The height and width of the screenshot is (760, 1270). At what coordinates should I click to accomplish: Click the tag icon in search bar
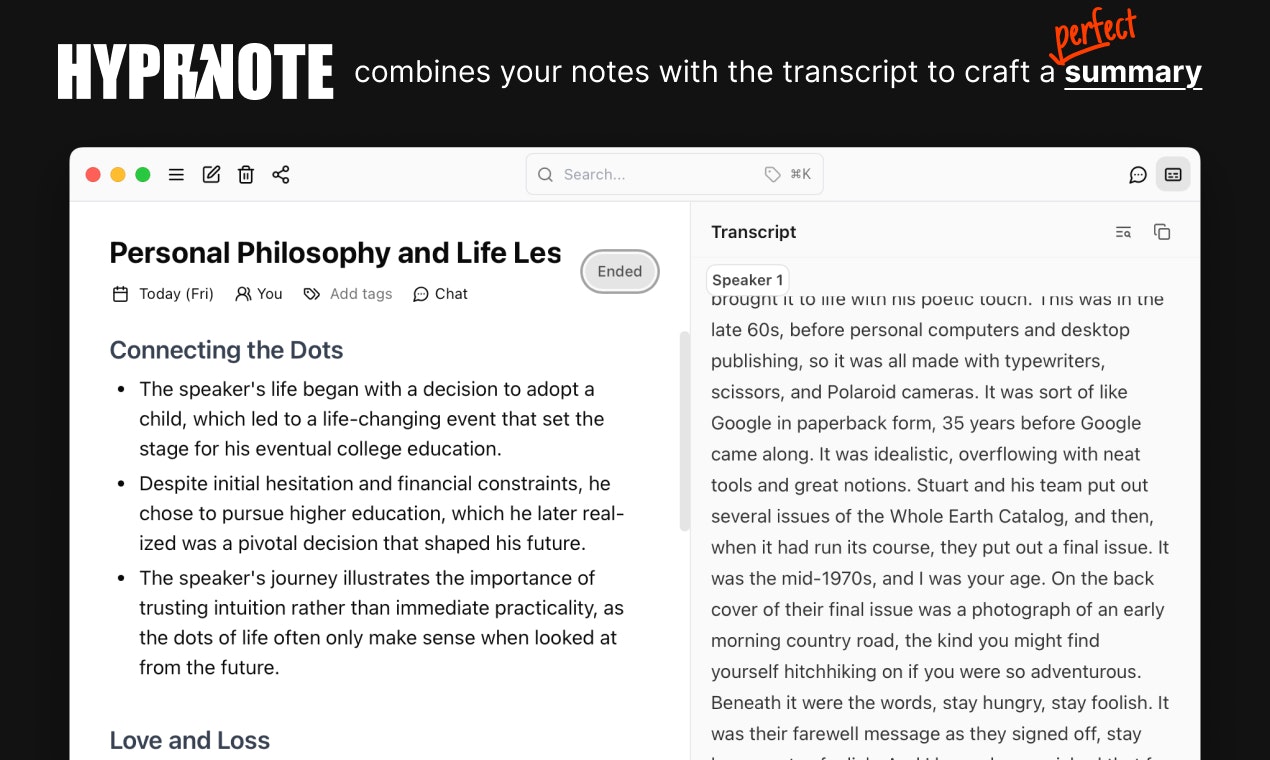tap(772, 174)
